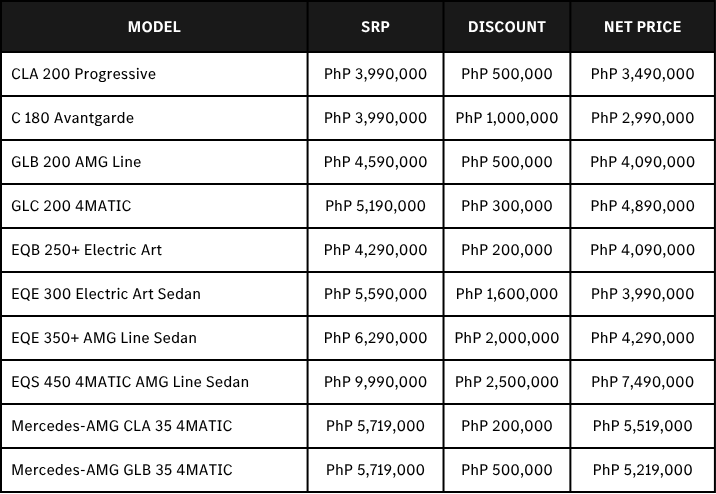Click the SRP column header

[x=375, y=26]
